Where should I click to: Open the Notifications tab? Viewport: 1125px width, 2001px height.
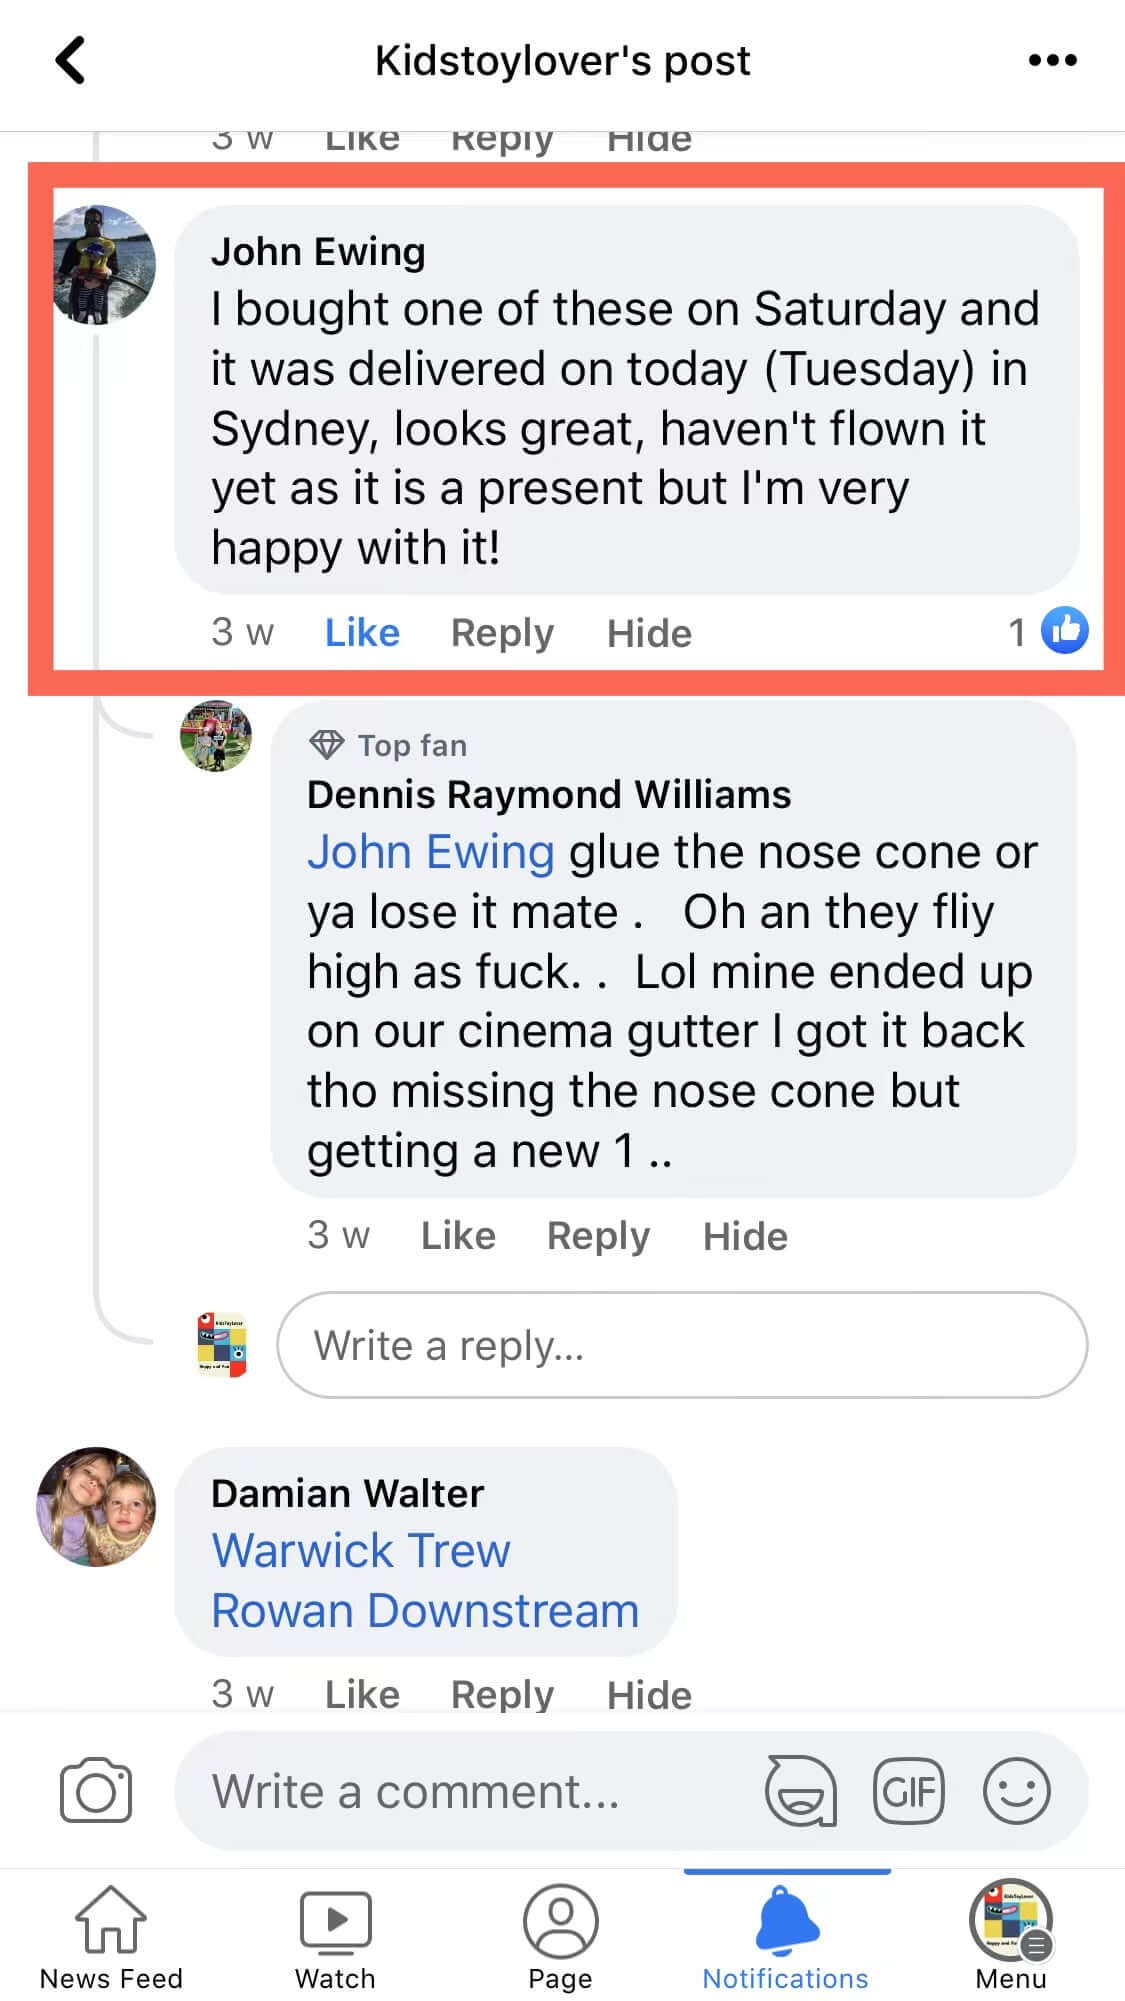tap(786, 1935)
